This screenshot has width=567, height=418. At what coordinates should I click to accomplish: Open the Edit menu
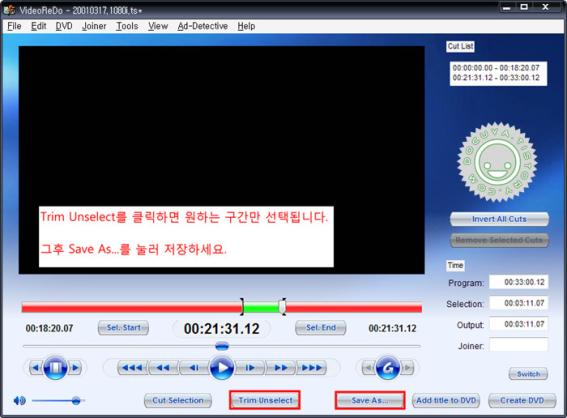click(38, 26)
